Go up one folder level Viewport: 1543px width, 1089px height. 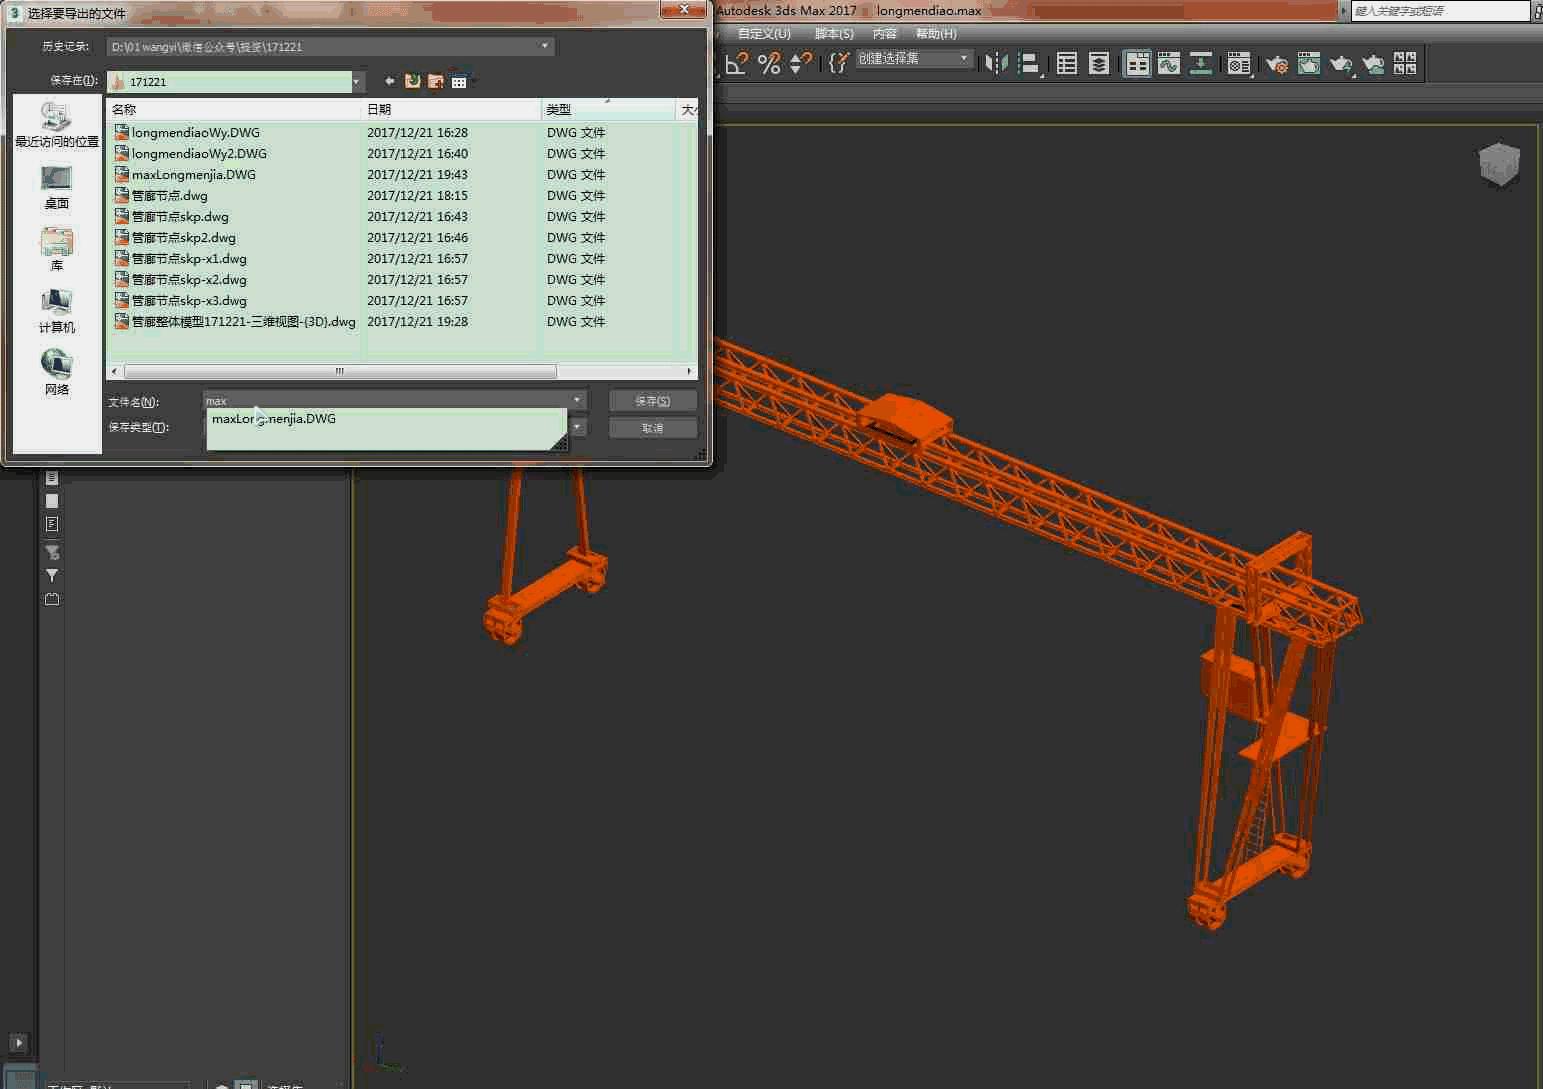tap(412, 81)
